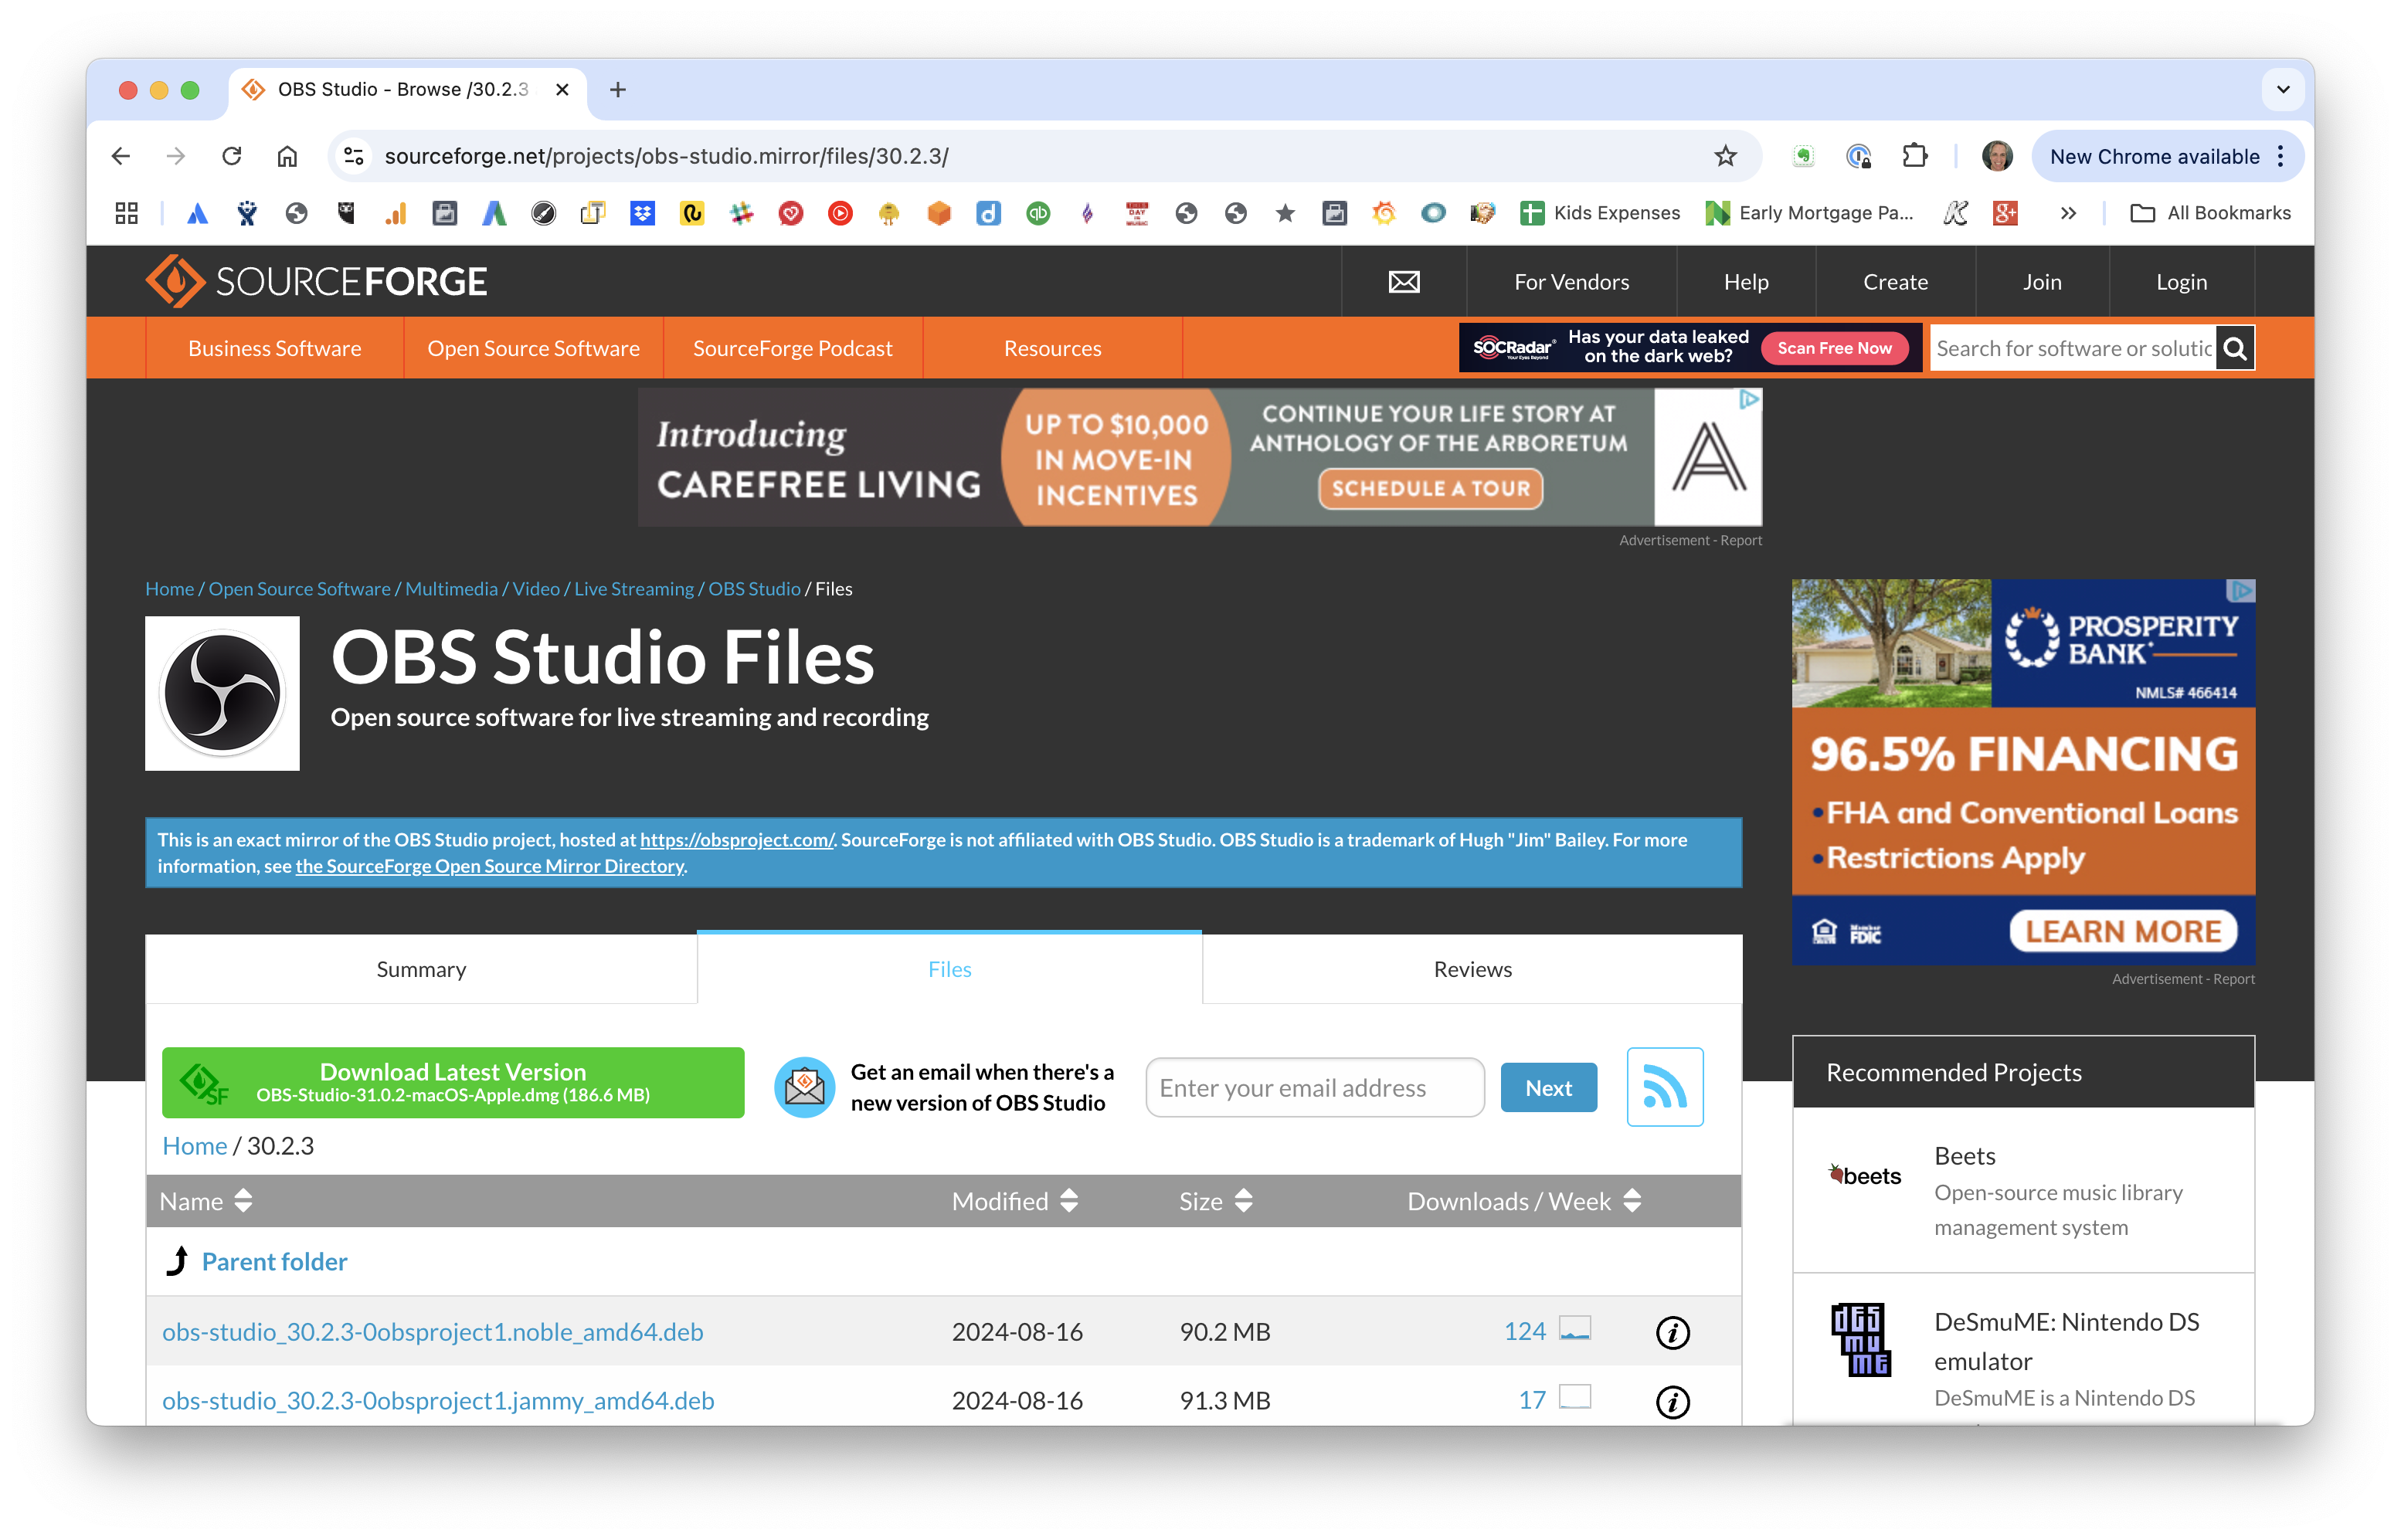Bookmark this page with the star icon
The height and width of the screenshot is (1540, 2401).
tap(1725, 156)
